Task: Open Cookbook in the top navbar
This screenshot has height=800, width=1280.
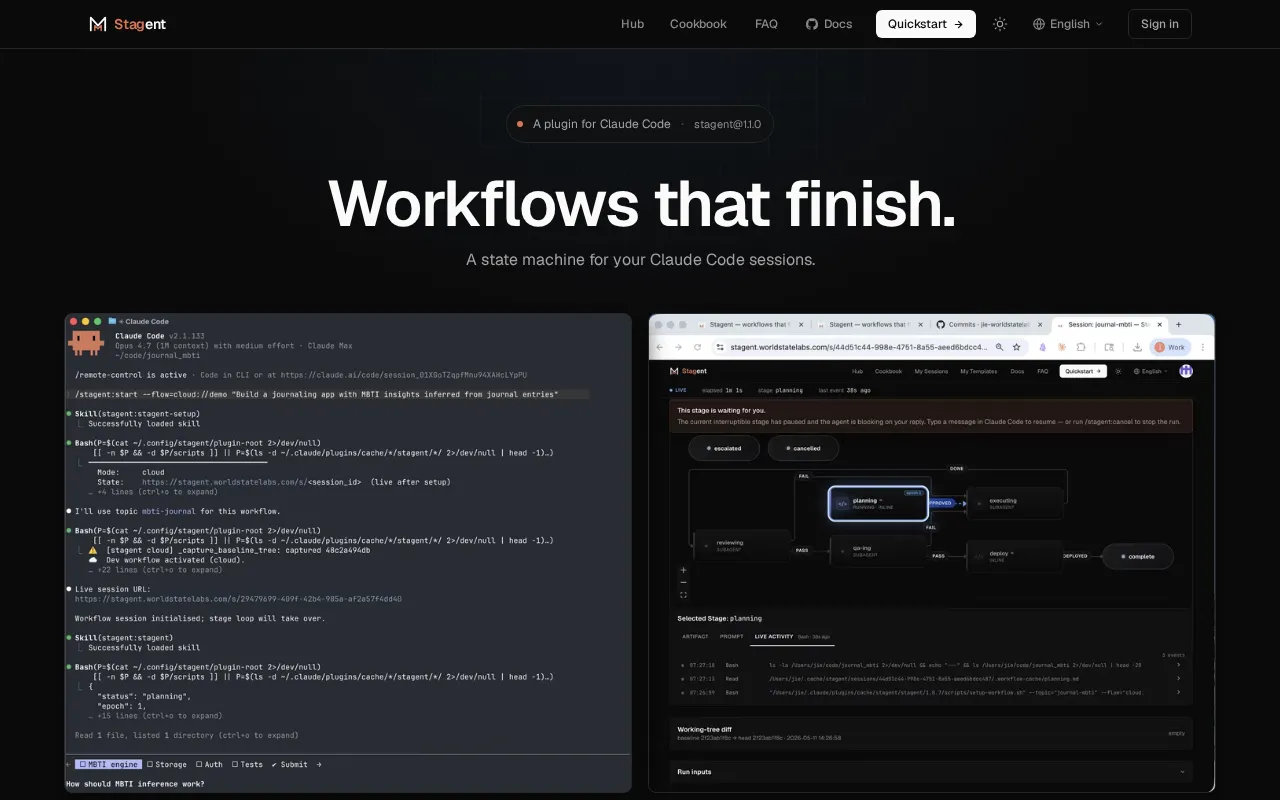Action: pos(698,24)
